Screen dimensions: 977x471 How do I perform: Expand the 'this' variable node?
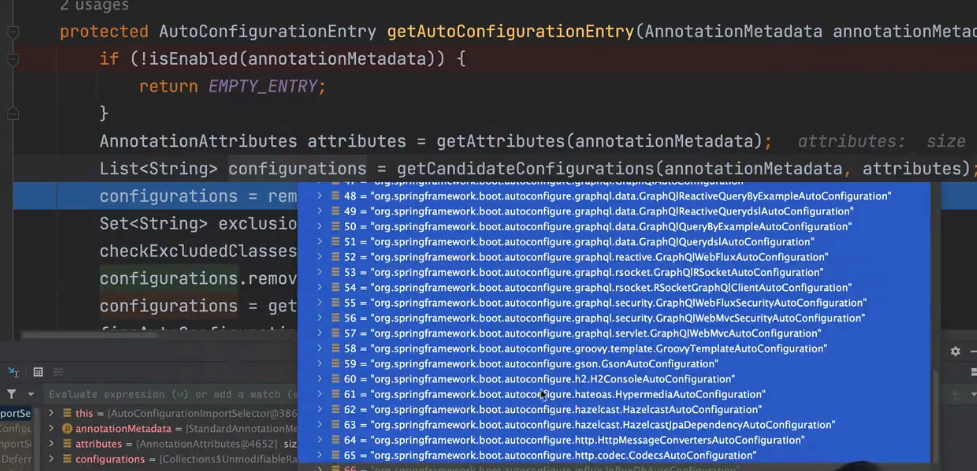(x=52, y=413)
